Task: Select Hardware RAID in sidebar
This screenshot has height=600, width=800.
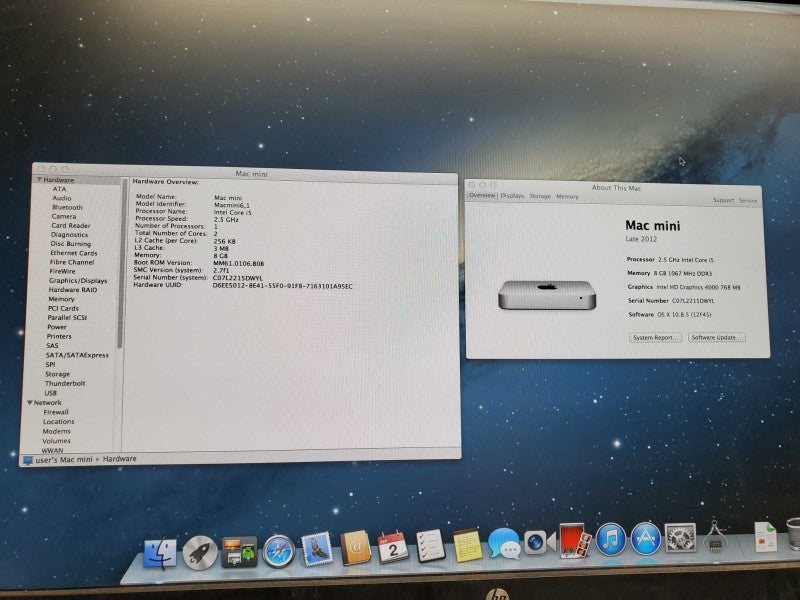Action: coord(72,290)
